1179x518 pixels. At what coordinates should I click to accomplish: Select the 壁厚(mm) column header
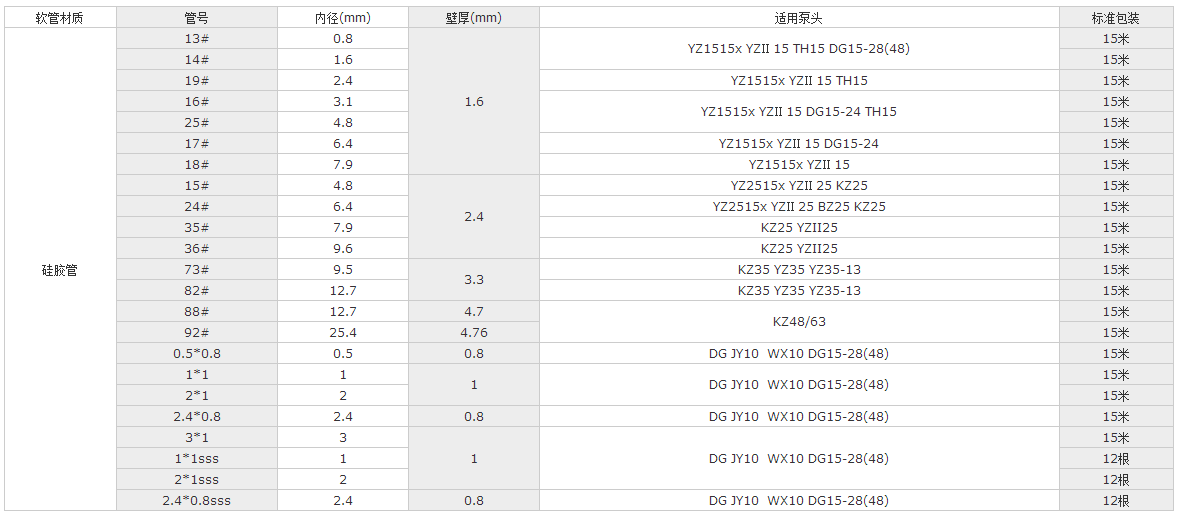(473, 18)
